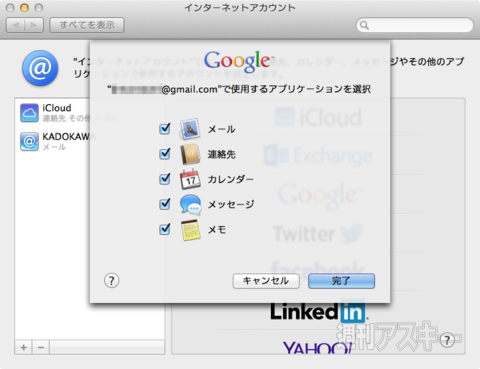Click the gmail.com account prompt text
This screenshot has width=480, height=369.
(x=239, y=89)
